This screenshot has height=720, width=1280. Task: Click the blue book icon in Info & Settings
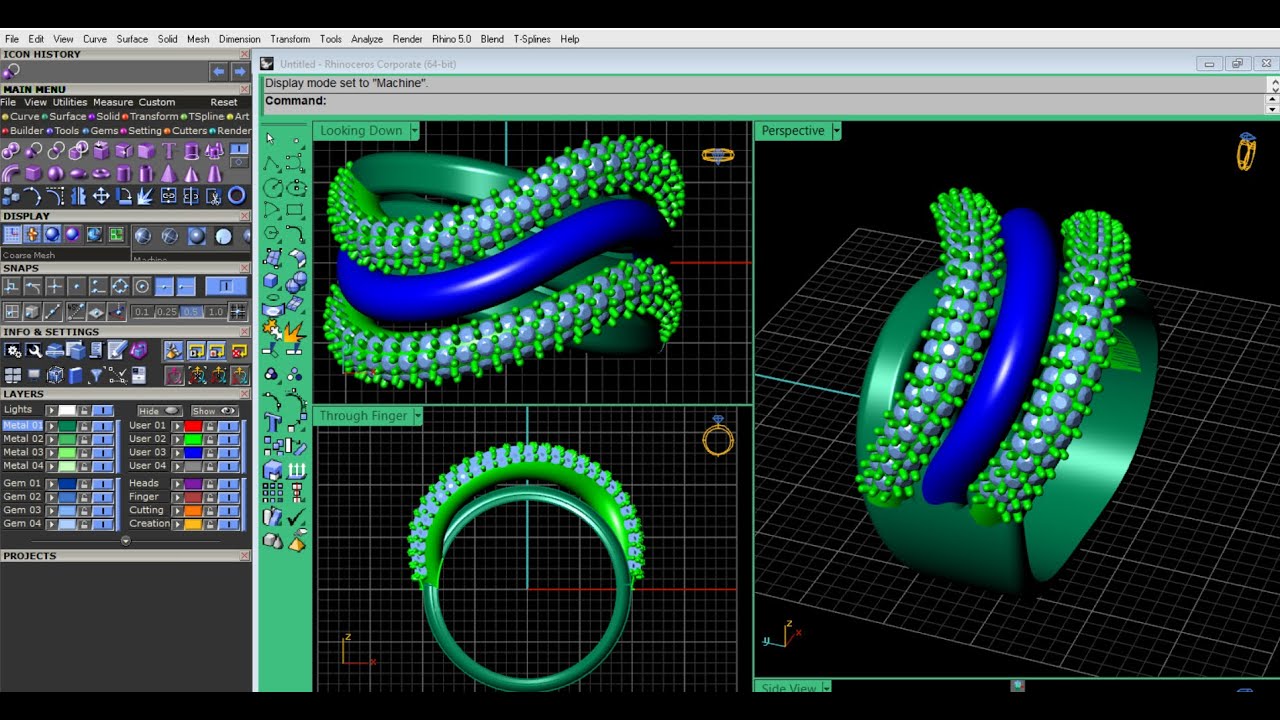[75, 375]
